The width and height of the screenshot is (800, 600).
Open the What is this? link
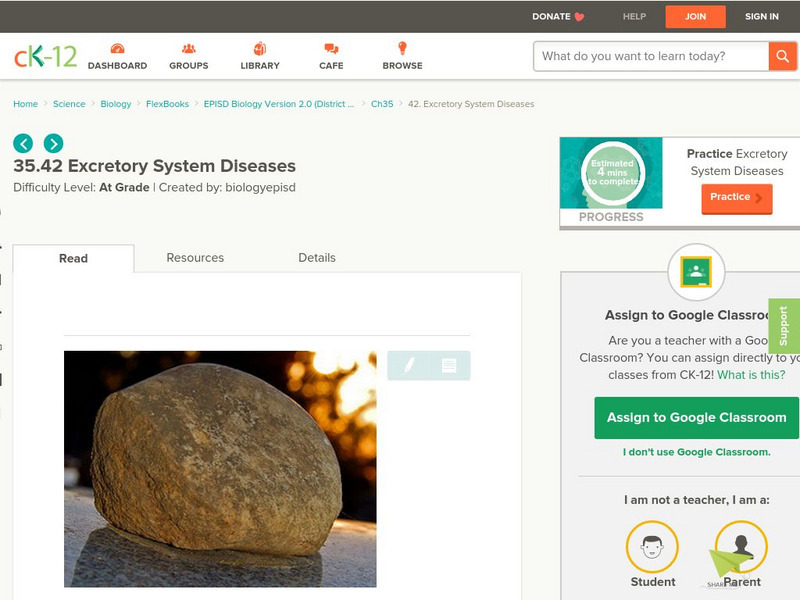click(751, 375)
